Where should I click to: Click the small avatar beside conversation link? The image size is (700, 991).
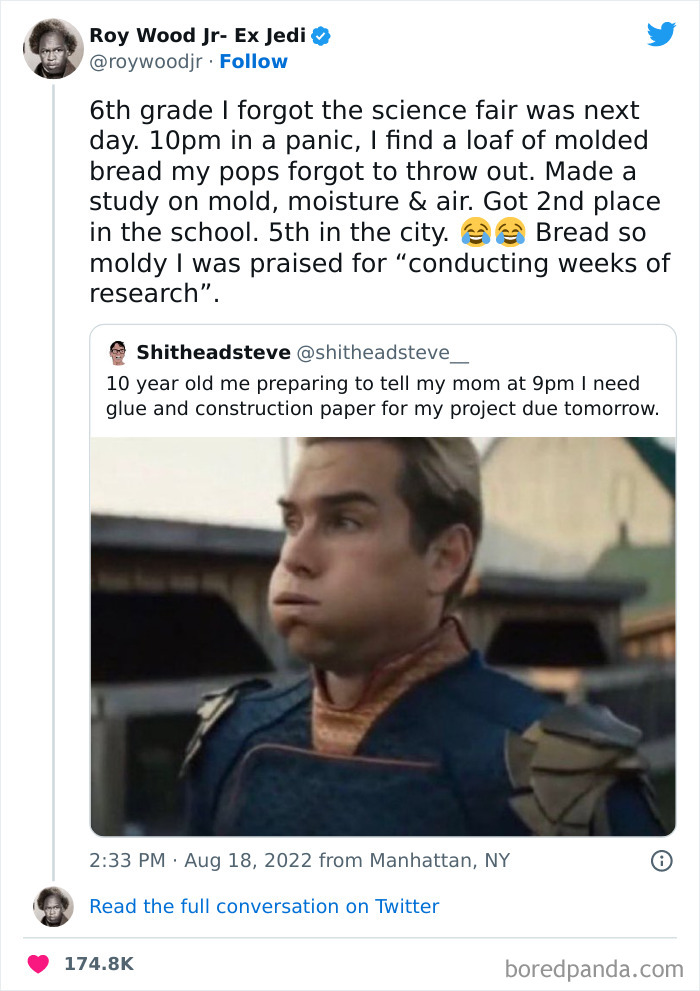(x=53, y=906)
